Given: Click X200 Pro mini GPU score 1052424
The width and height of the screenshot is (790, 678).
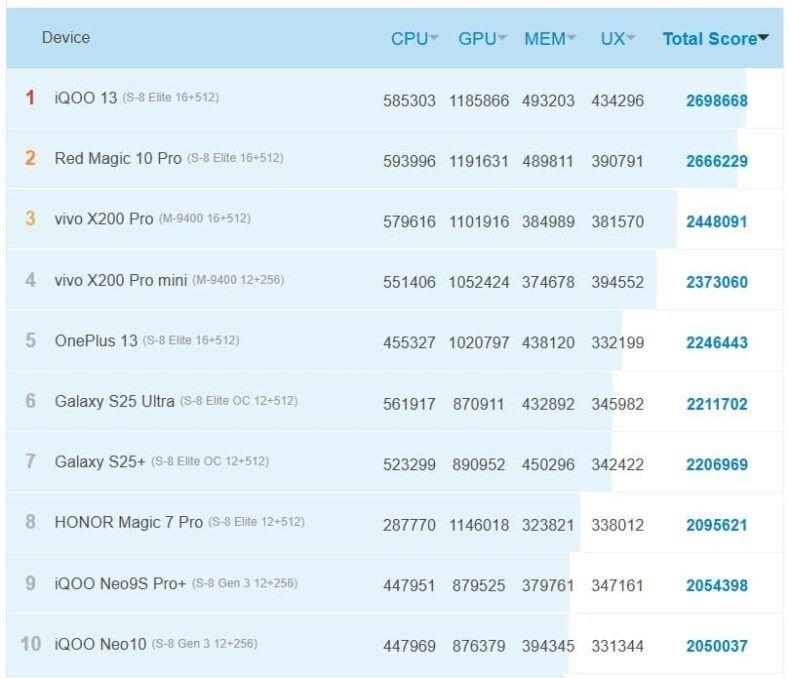Looking at the screenshot, I should click(x=479, y=282).
